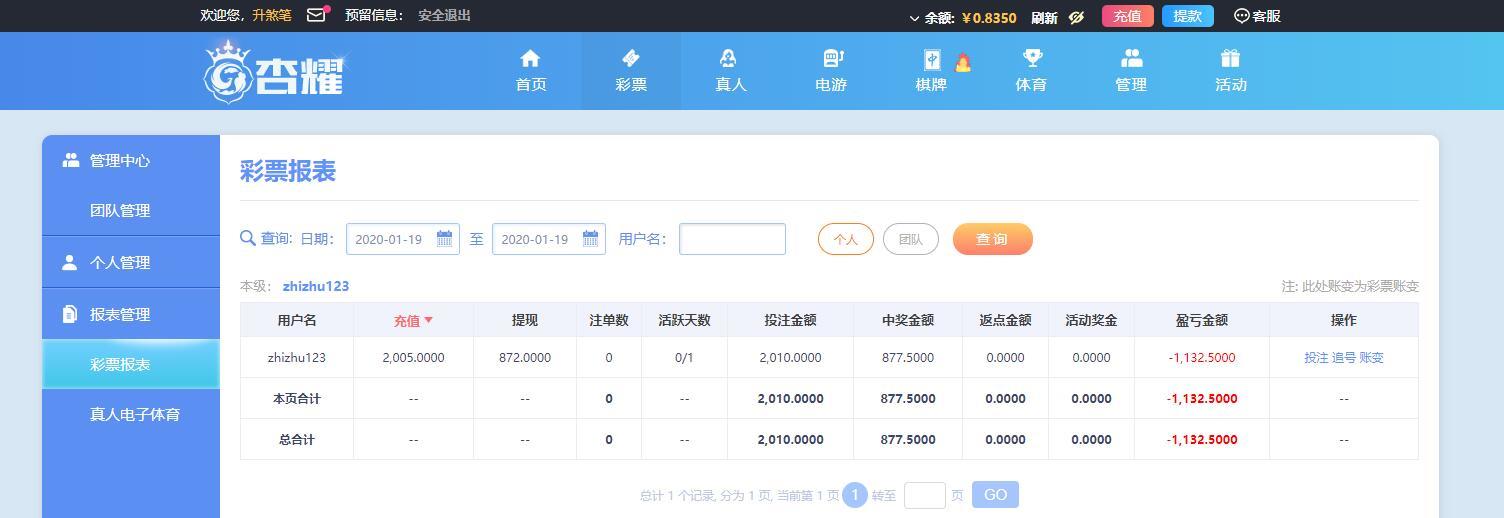Click the end date field
1504x518 pixels.
(x=549, y=239)
